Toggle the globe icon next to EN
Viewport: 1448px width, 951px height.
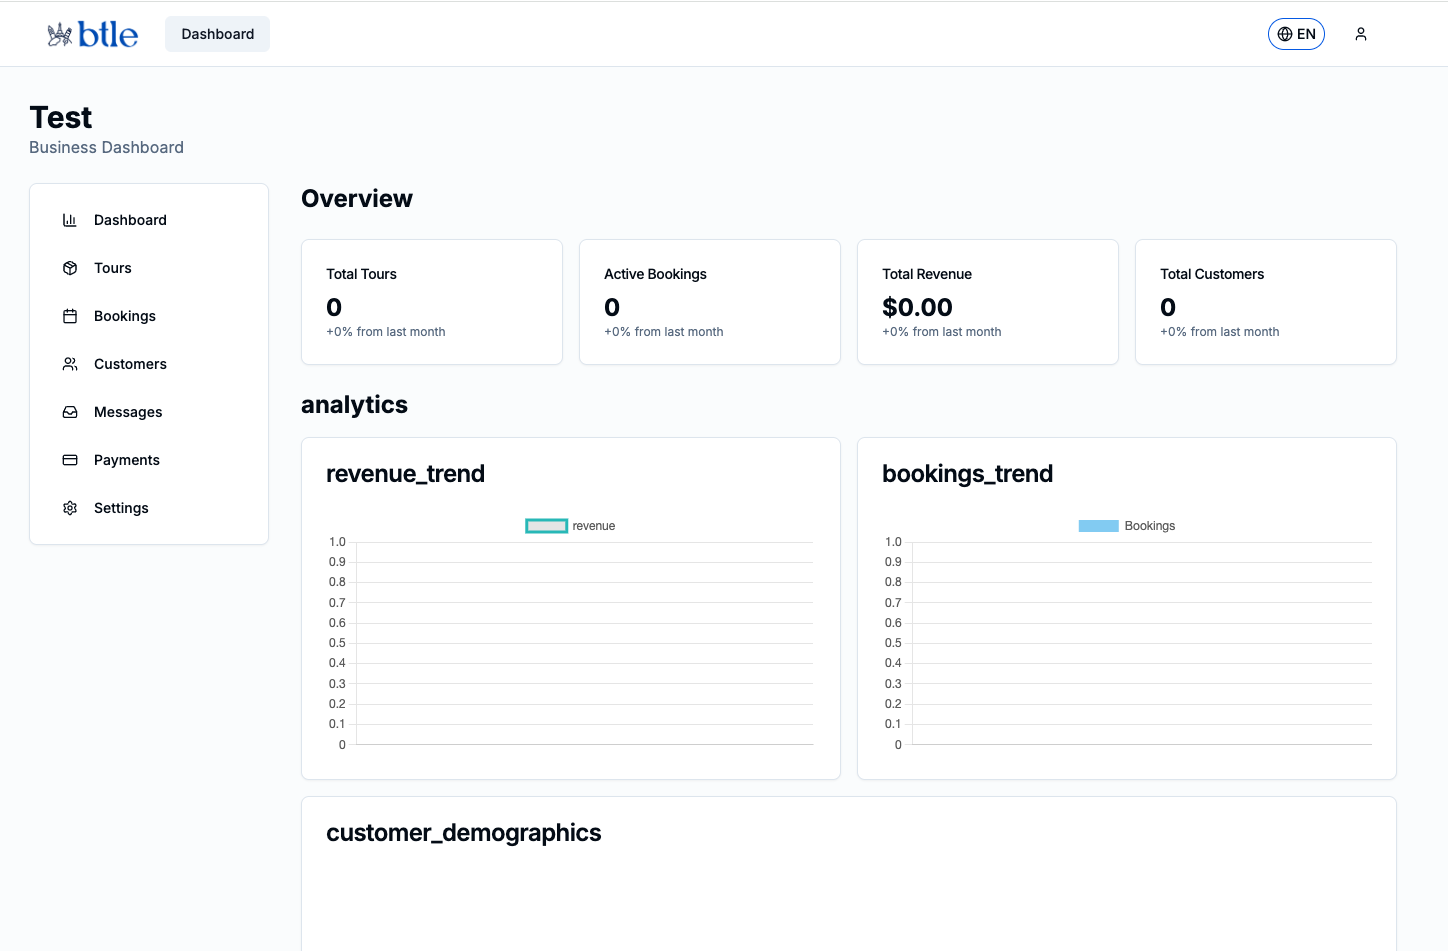1283,33
